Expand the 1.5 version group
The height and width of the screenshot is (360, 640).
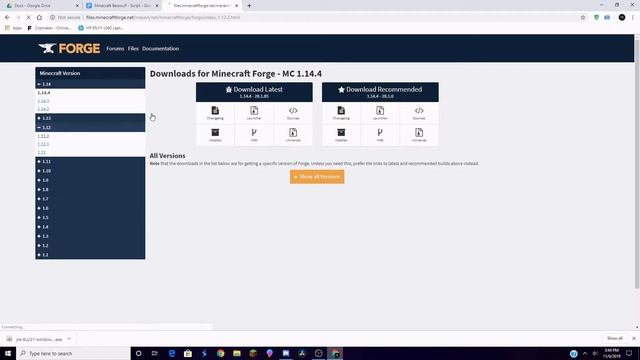[90, 218]
